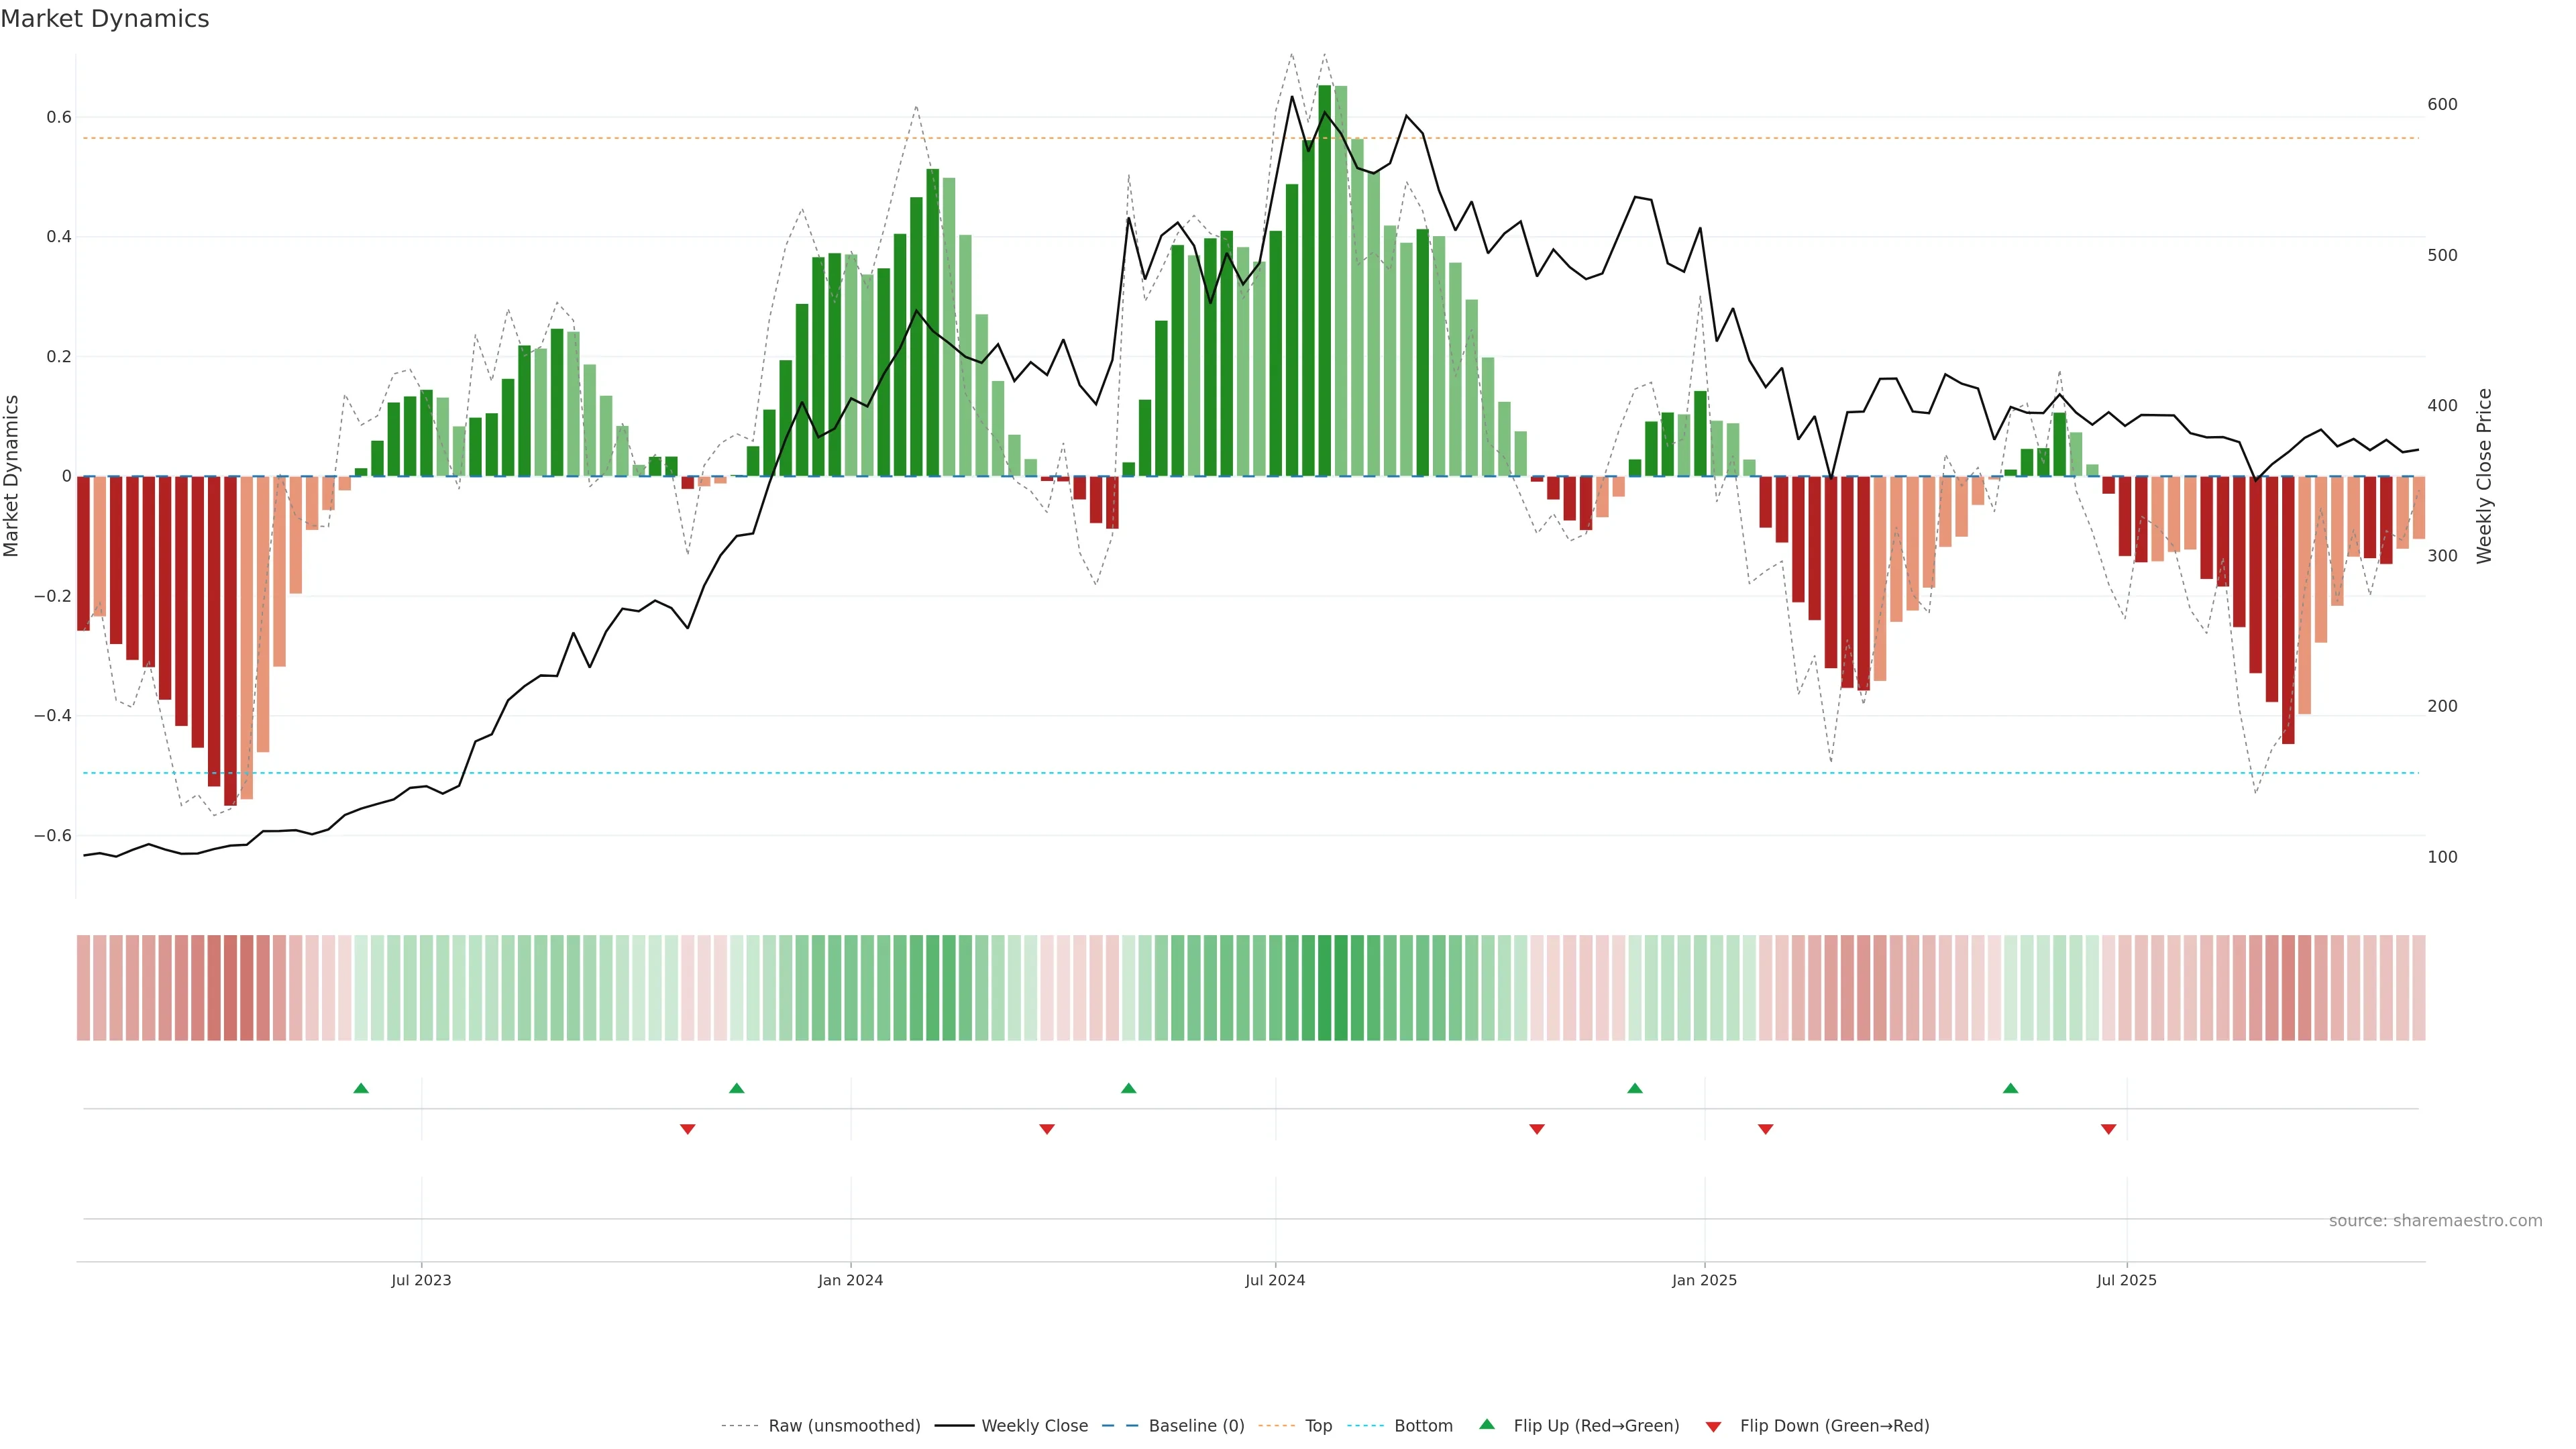Image resolution: width=2576 pixels, height=1449 pixels.
Task: Click the red flip-down marker just before Jul 2025
Action: pyautogui.click(x=2108, y=1129)
